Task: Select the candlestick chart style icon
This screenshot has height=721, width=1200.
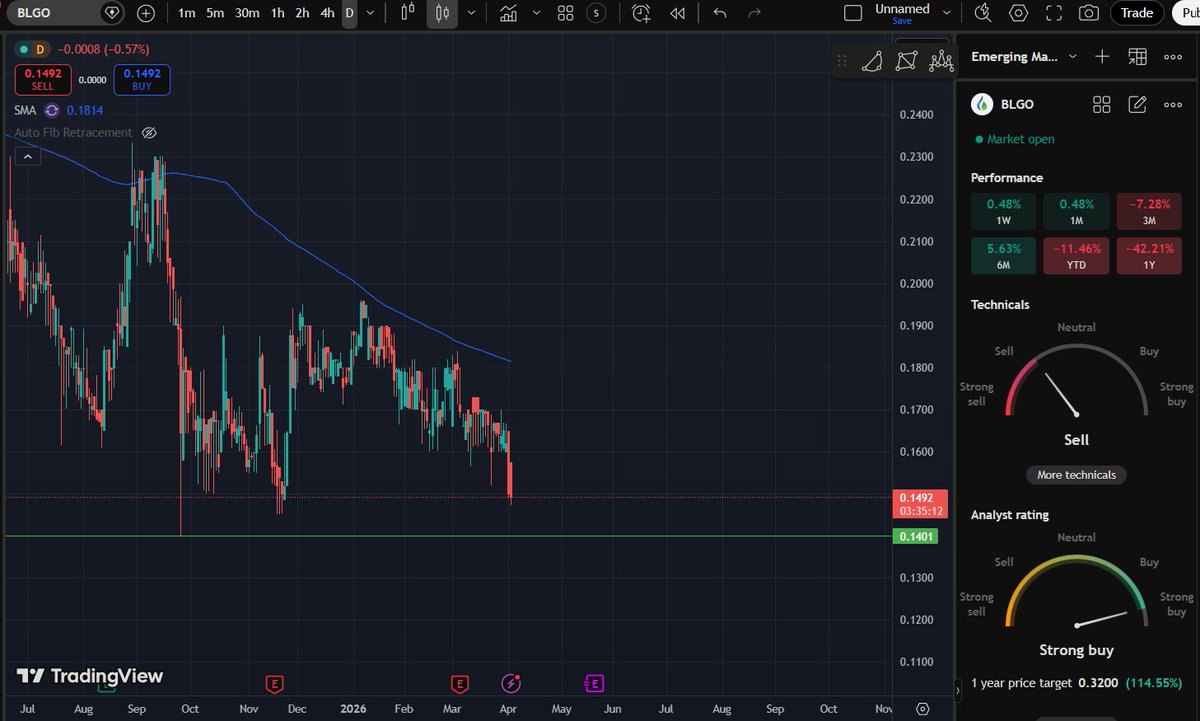Action: click(x=444, y=13)
